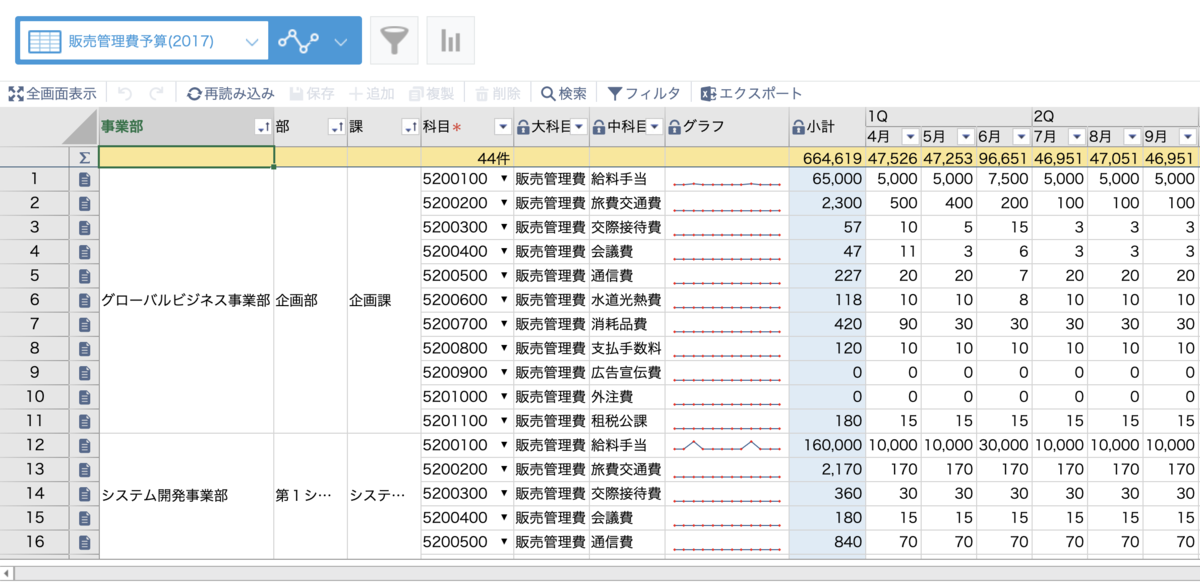Viewport: 1200px width, 585px height.
Task: Click 複製 duplicate button
Action: 432,93
